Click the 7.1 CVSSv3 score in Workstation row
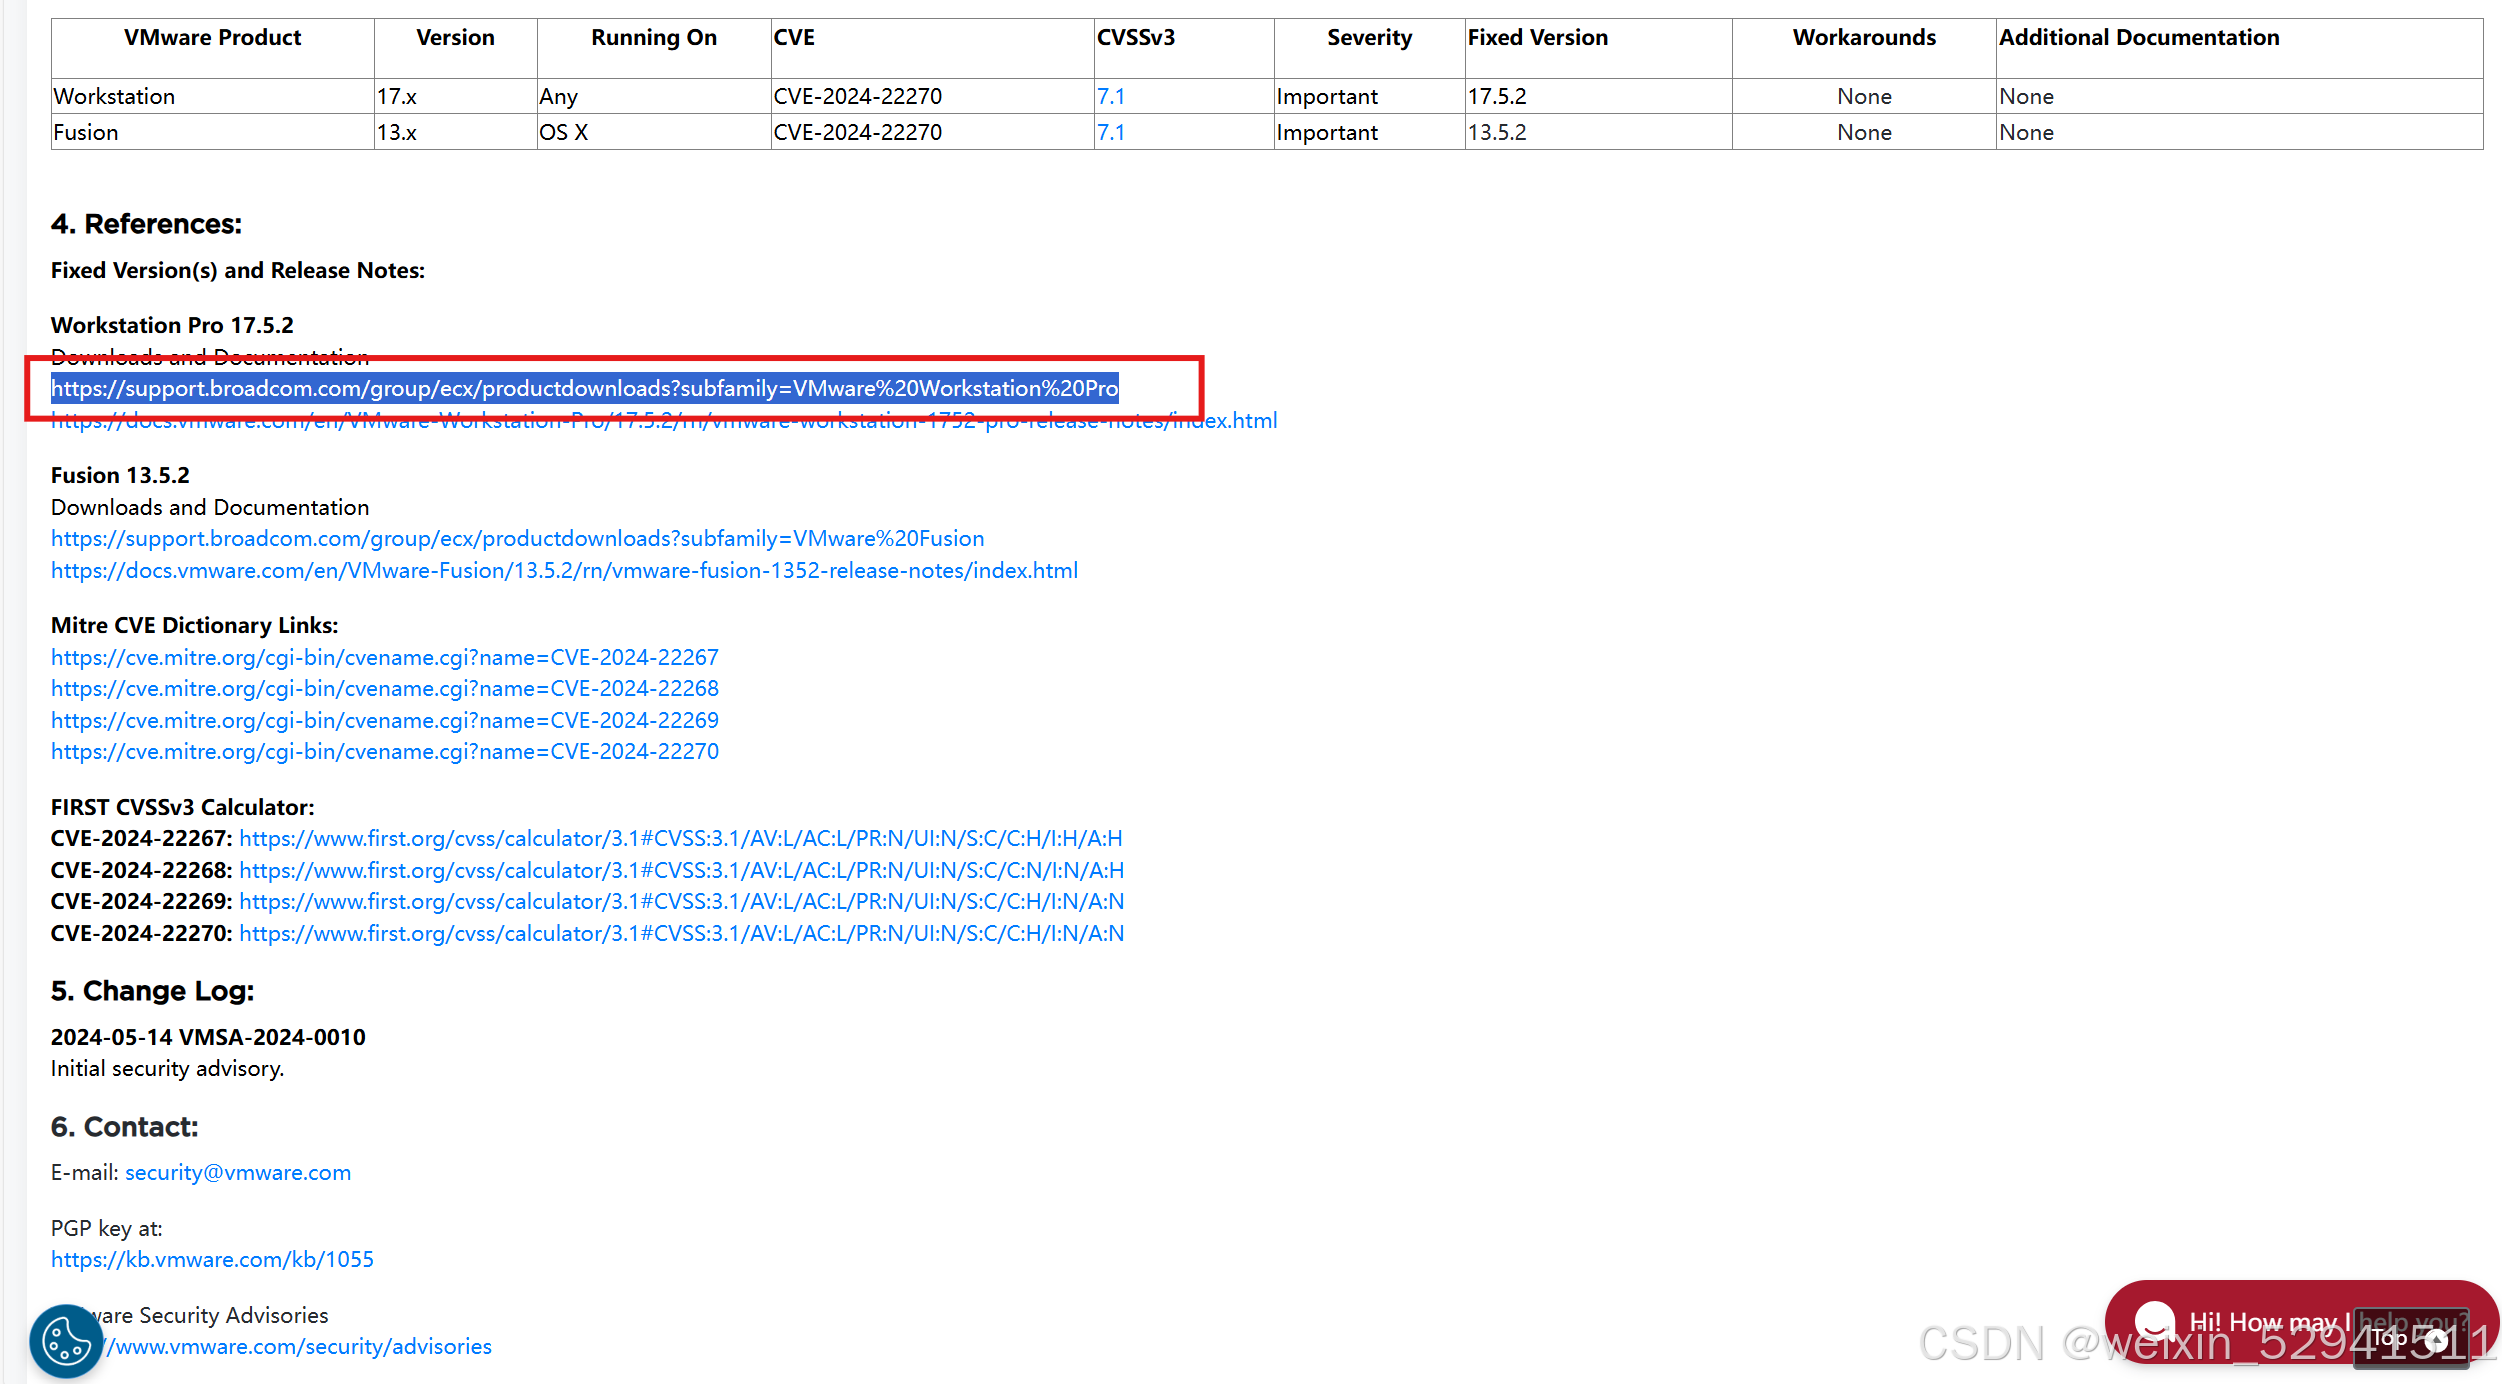The width and height of the screenshot is (2502, 1384). pos(1110,97)
